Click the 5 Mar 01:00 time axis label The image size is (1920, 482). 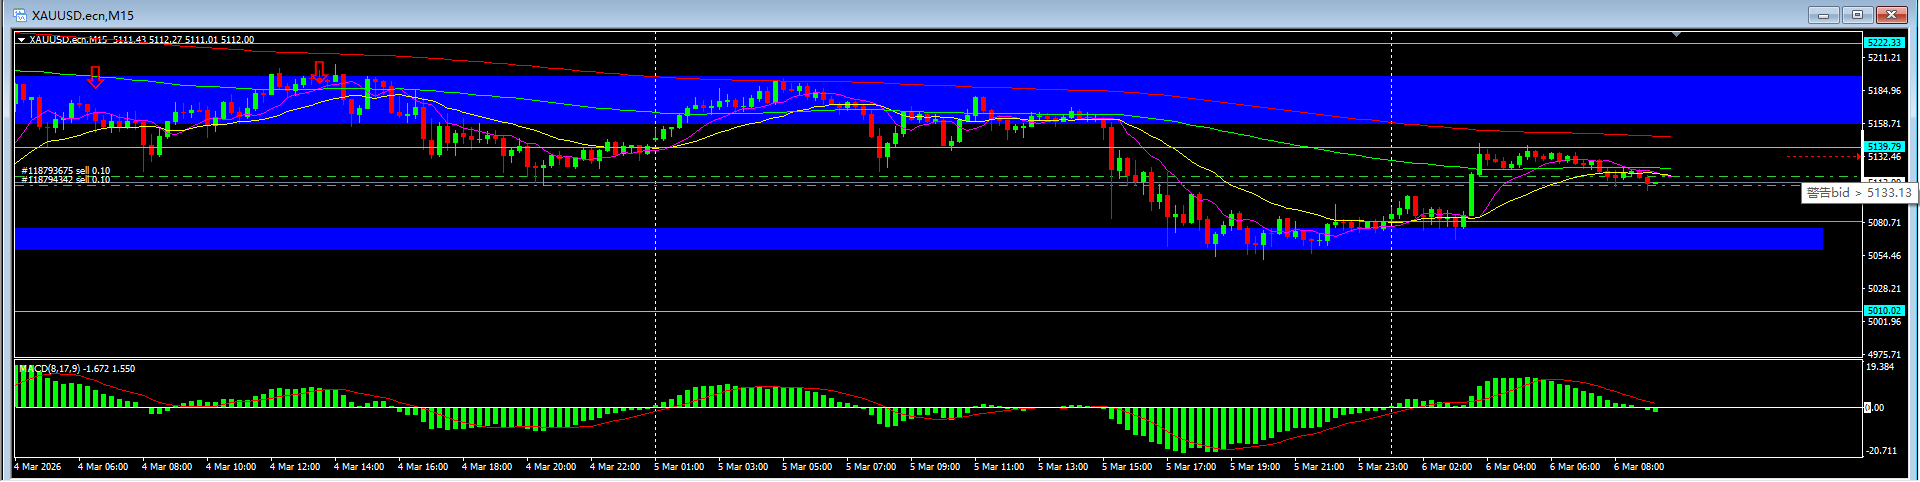tap(679, 467)
